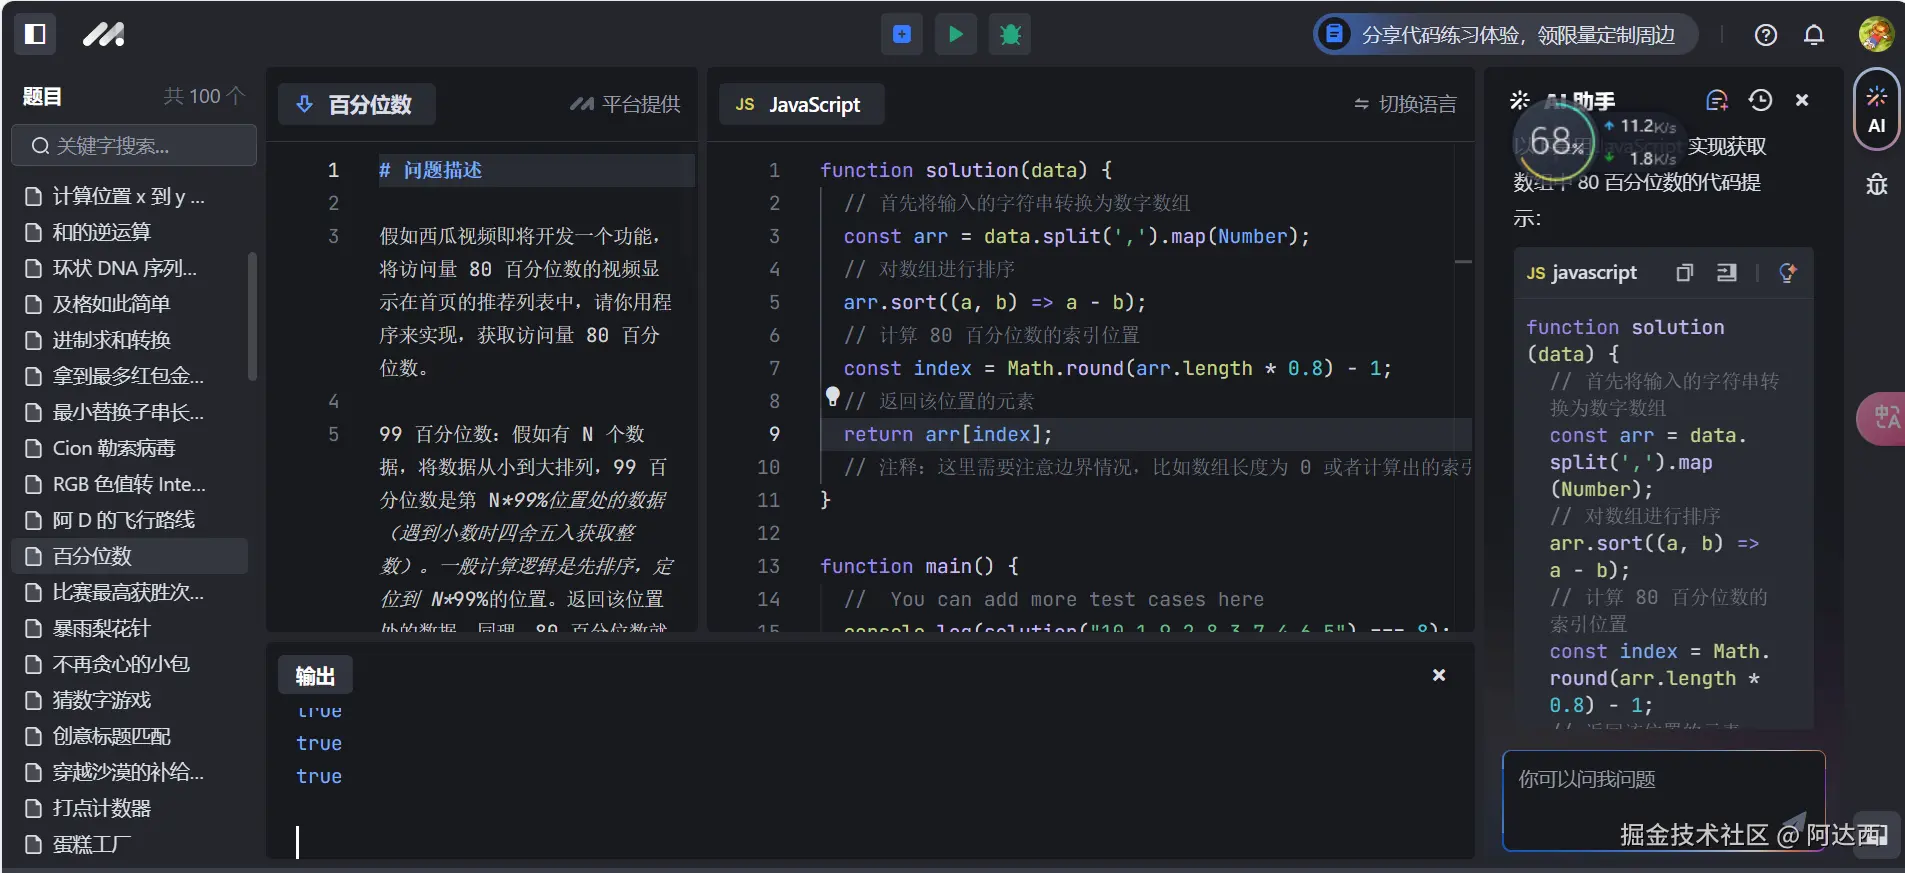Copy the AI javascript code snippet
This screenshot has width=1905, height=873.
(x=1685, y=273)
